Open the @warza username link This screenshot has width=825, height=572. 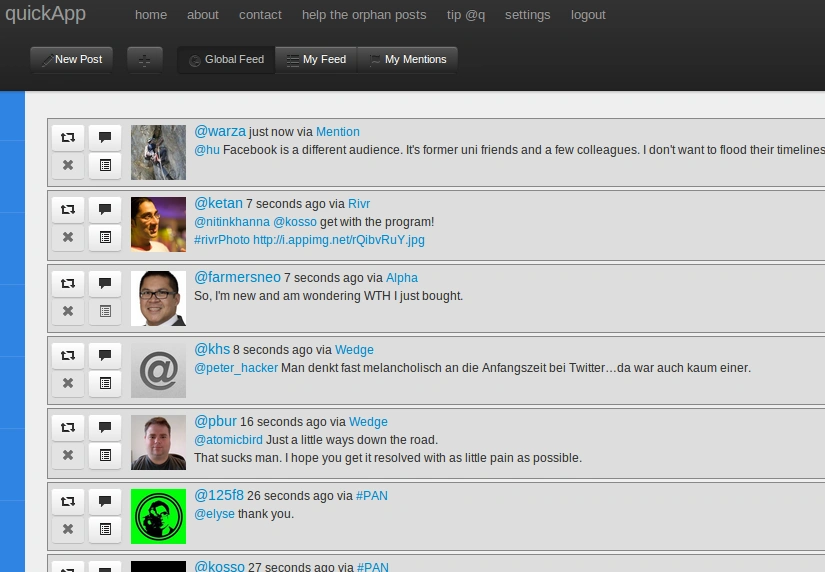[220, 131]
